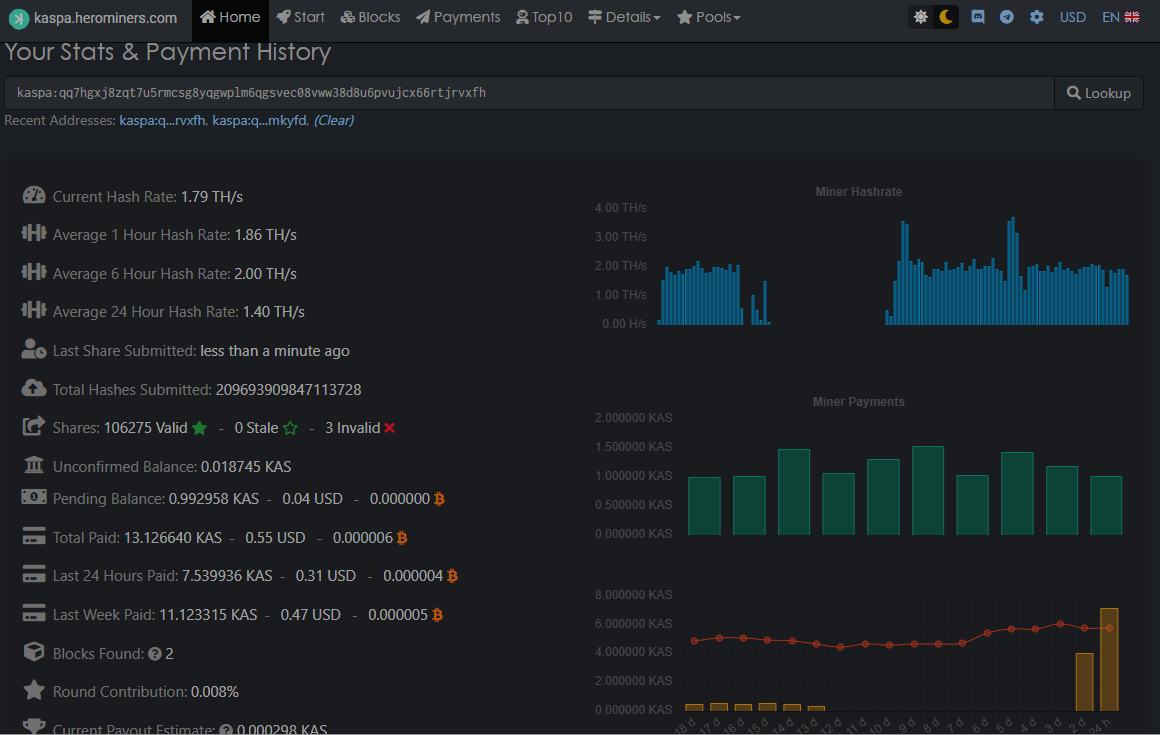Click the Last Share Submitted user icon

(33, 349)
